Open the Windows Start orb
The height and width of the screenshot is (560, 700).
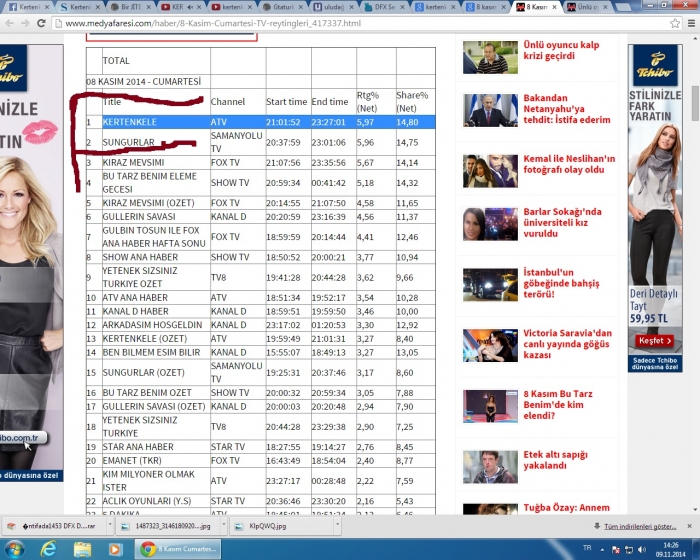pyautogui.click(x=15, y=549)
